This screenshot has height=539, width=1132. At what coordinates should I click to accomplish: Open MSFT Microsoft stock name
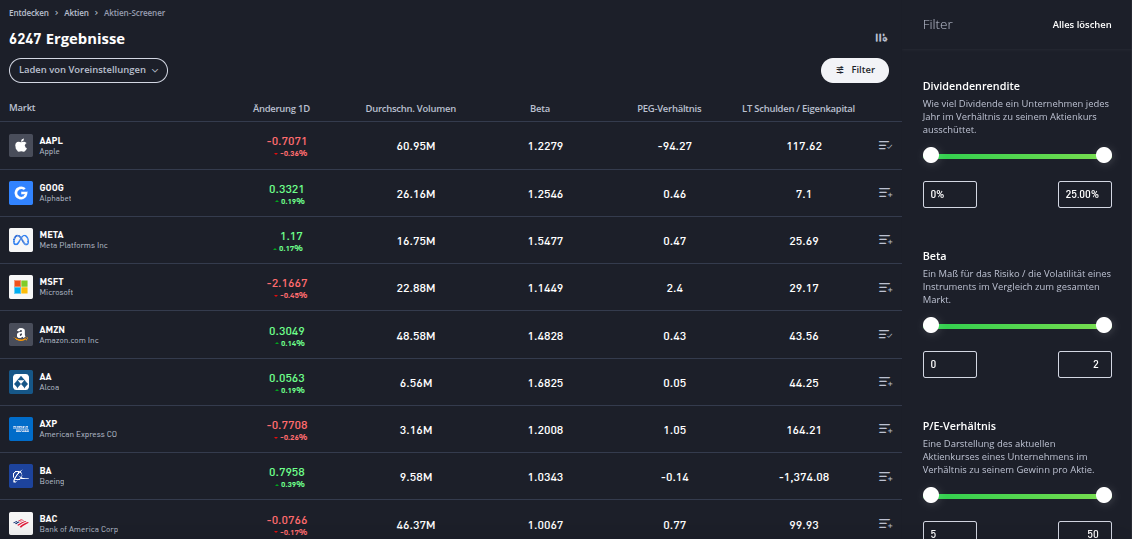(56, 286)
